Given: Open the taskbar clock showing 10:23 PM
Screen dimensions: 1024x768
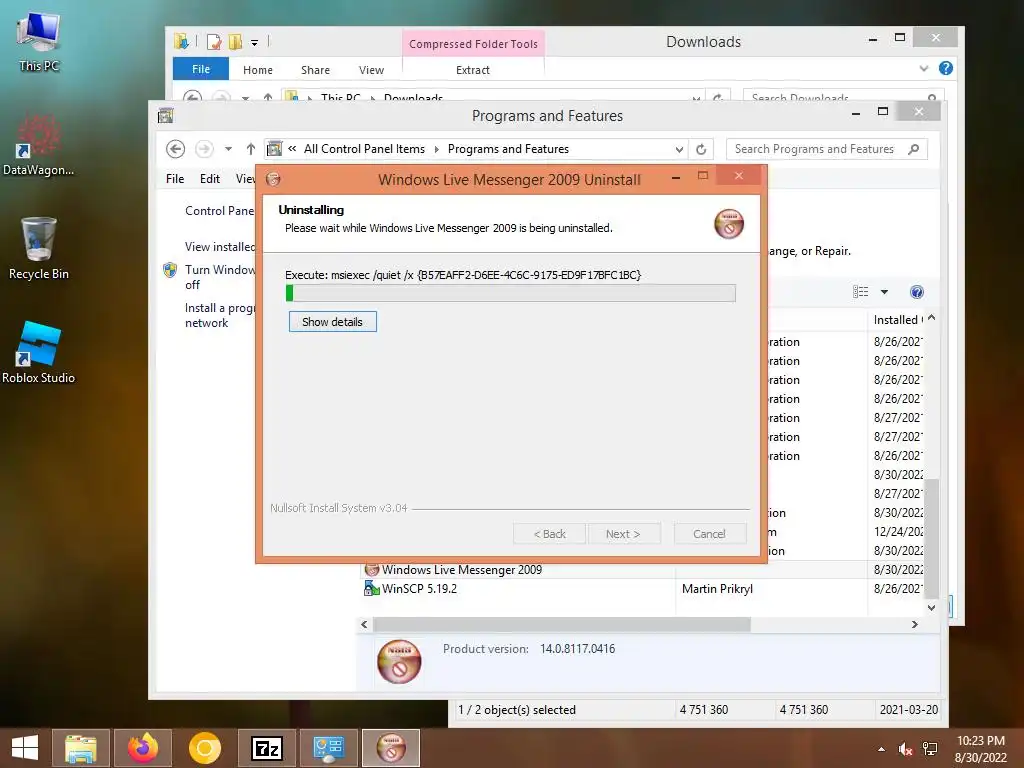Looking at the screenshot, I should (980, 749).
